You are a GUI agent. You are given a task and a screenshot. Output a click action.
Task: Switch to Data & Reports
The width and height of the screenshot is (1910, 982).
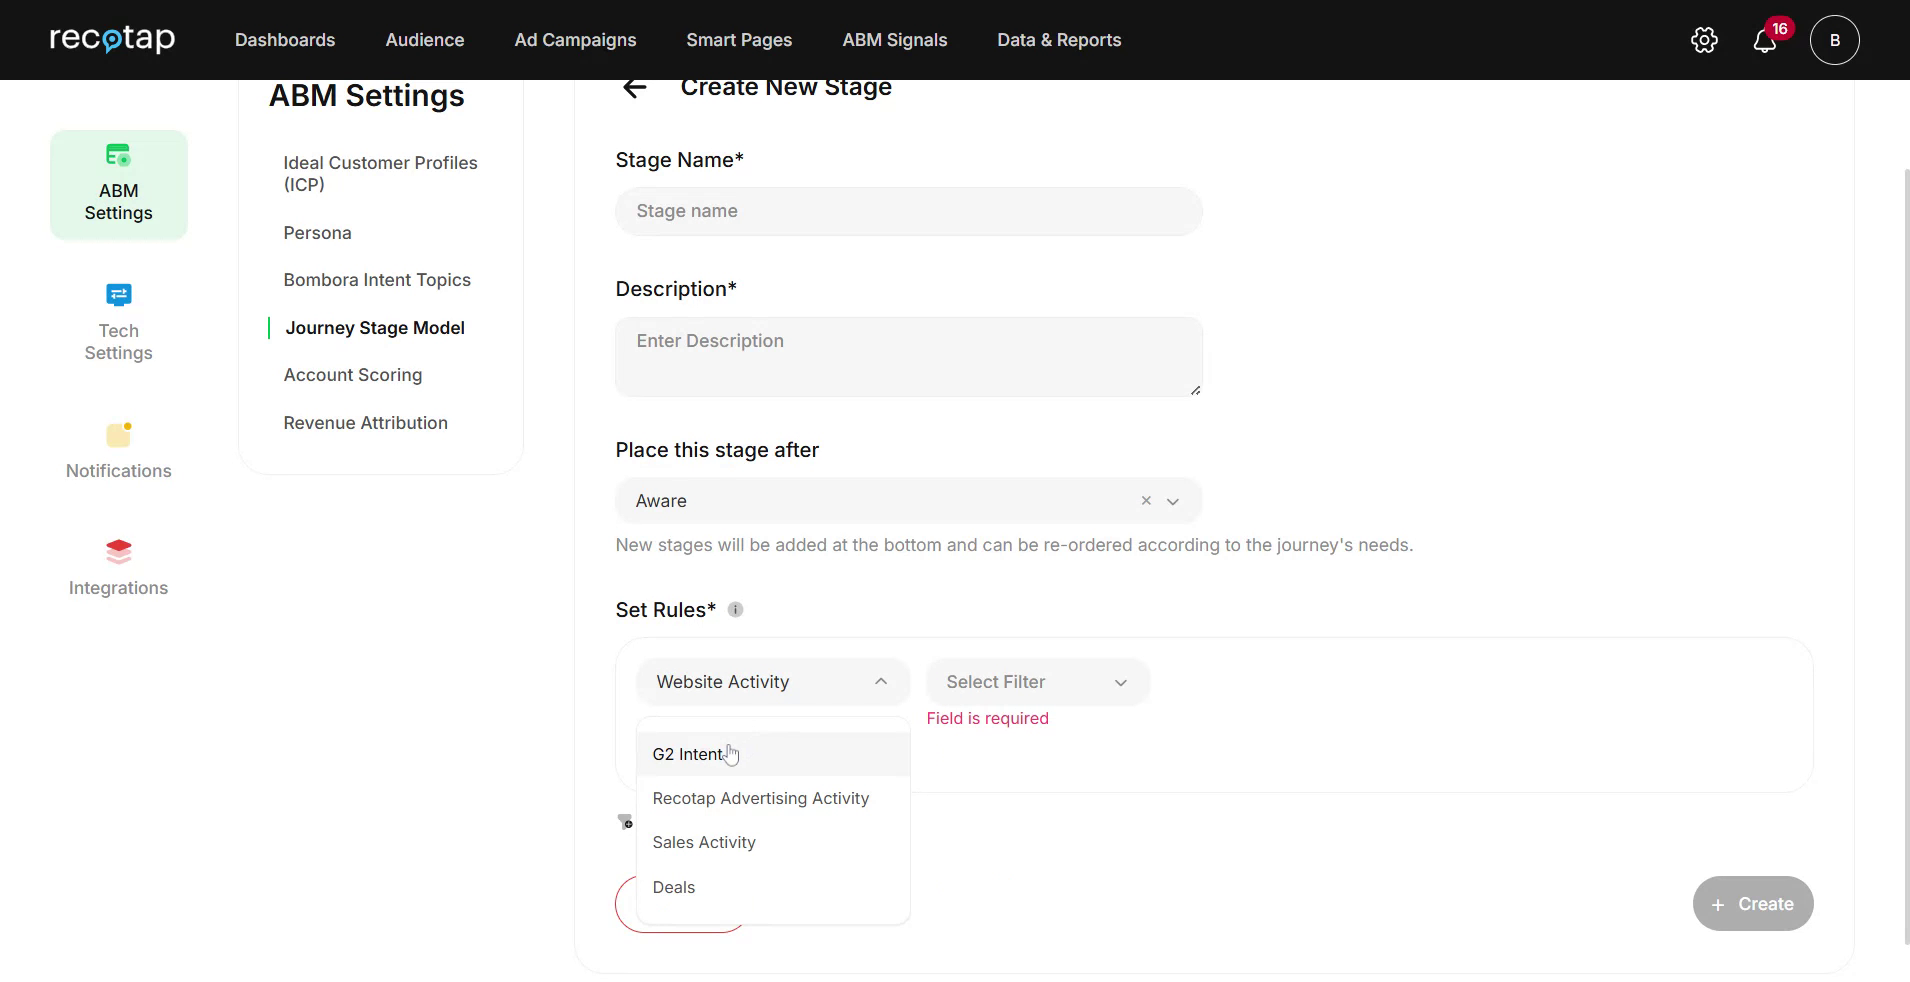(1059, 40)
